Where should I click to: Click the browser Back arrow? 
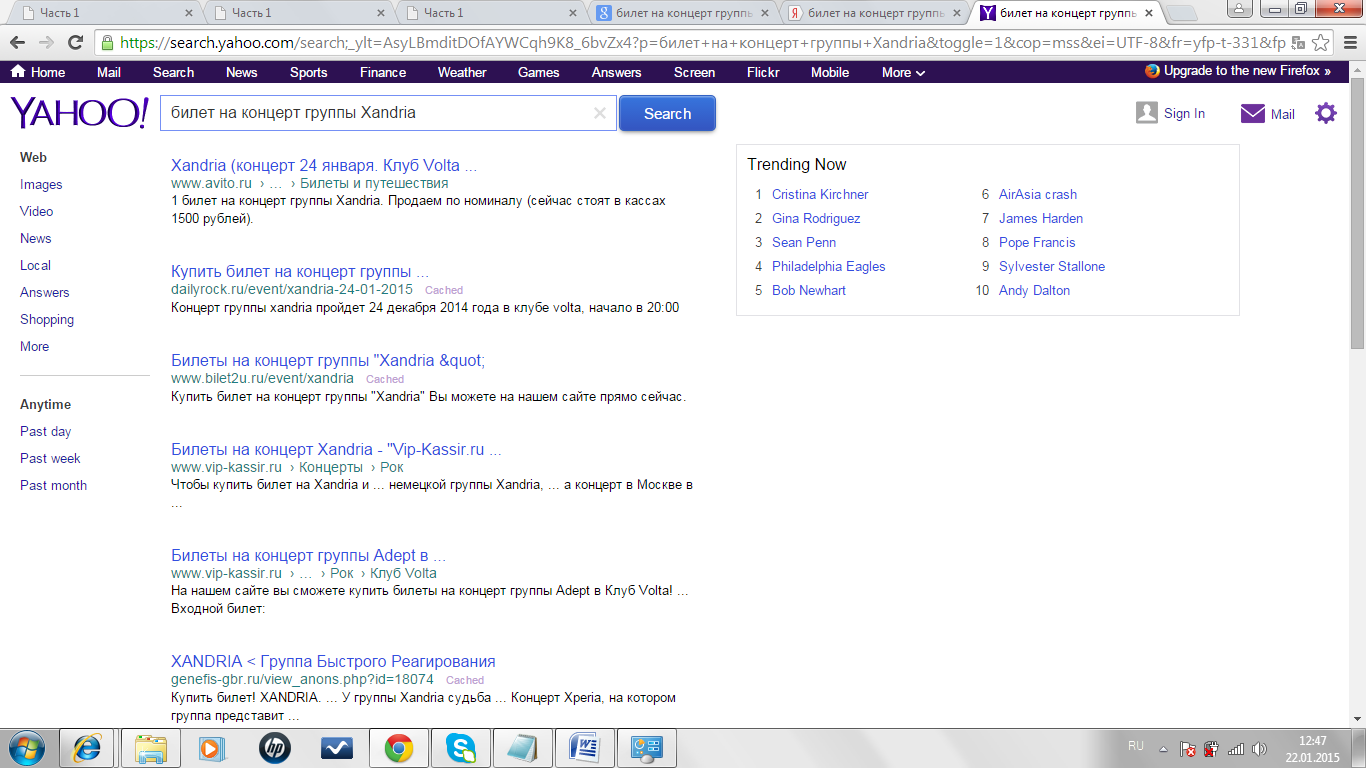pos(18,43)
